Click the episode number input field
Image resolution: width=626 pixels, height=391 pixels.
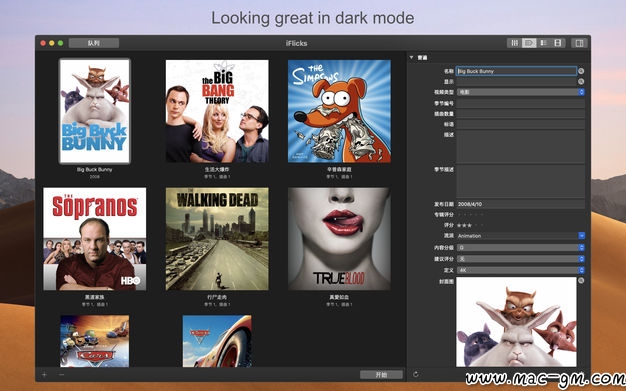[521, 114]
